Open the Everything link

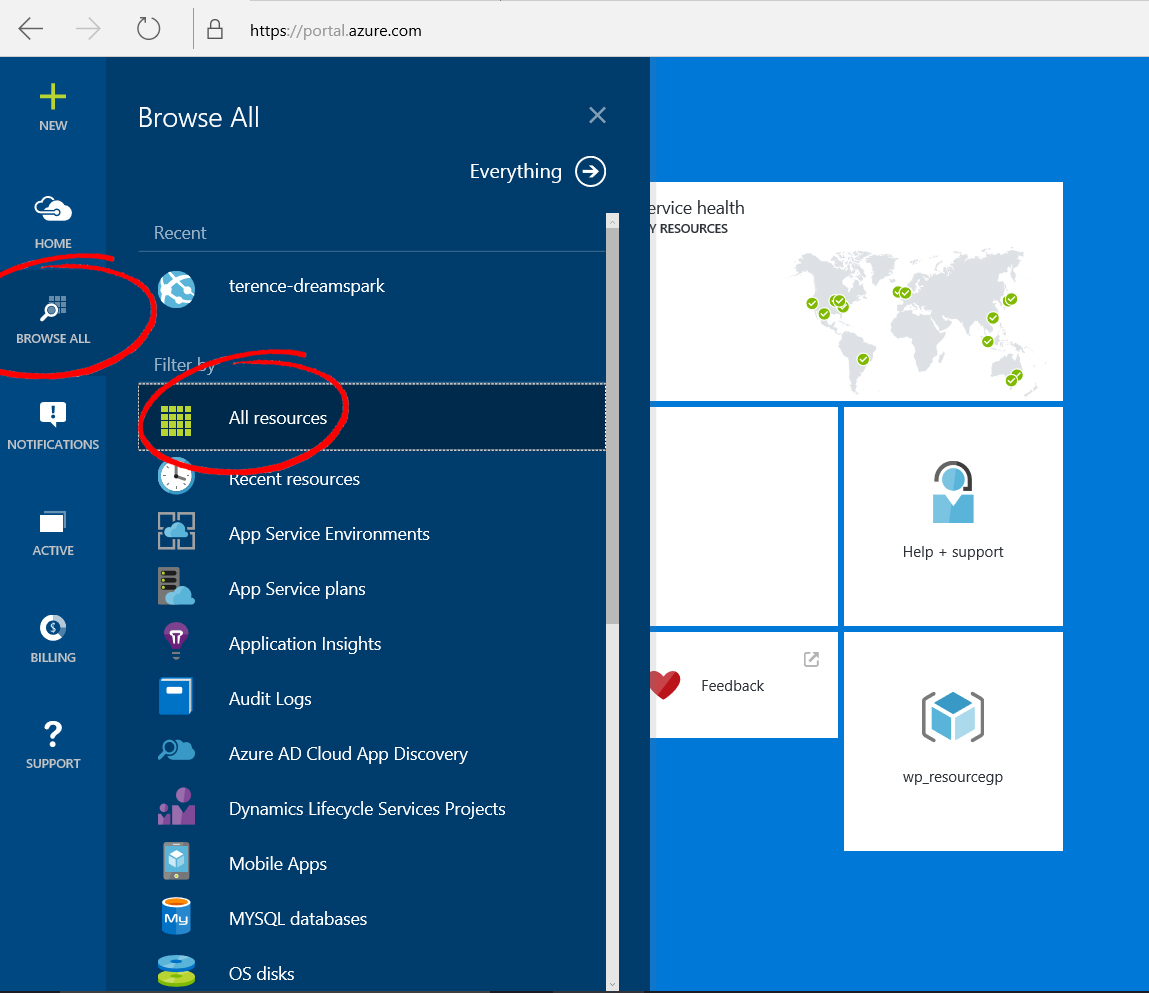tap(515, 171)
